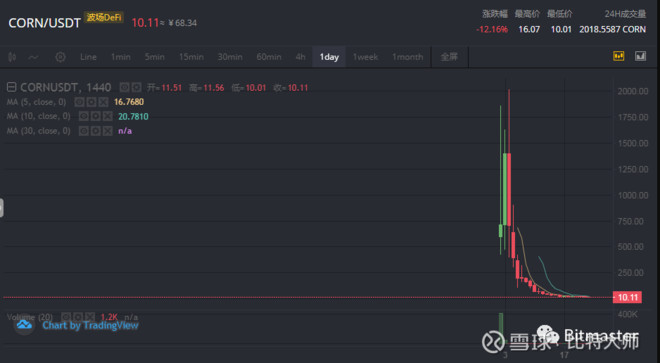This screenshot has height=363, width=660.
Task: Select the 60min interval
Action: point(269,57)
